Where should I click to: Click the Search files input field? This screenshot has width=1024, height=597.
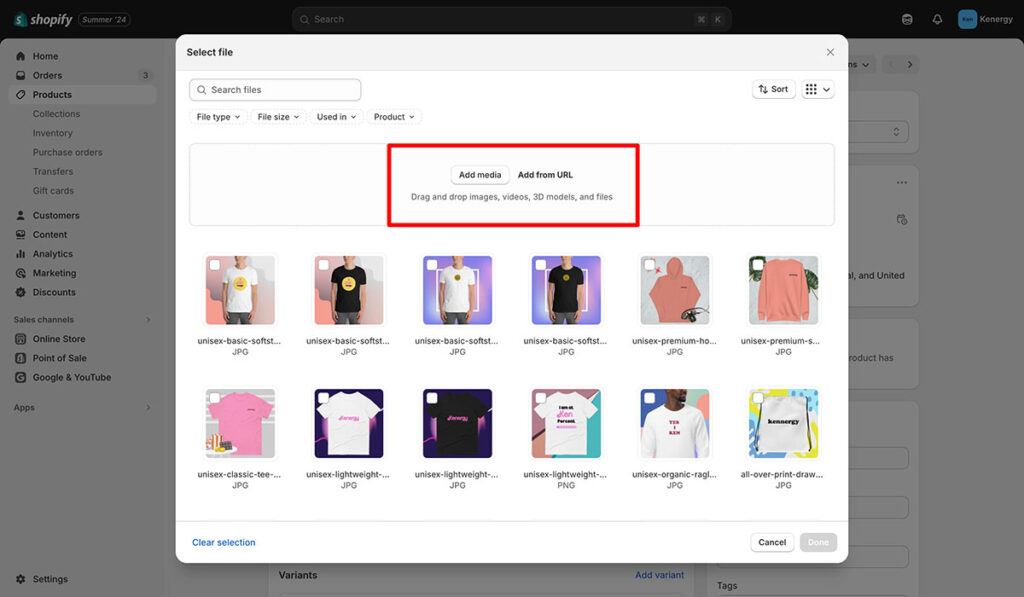click(x=280, y=90)
